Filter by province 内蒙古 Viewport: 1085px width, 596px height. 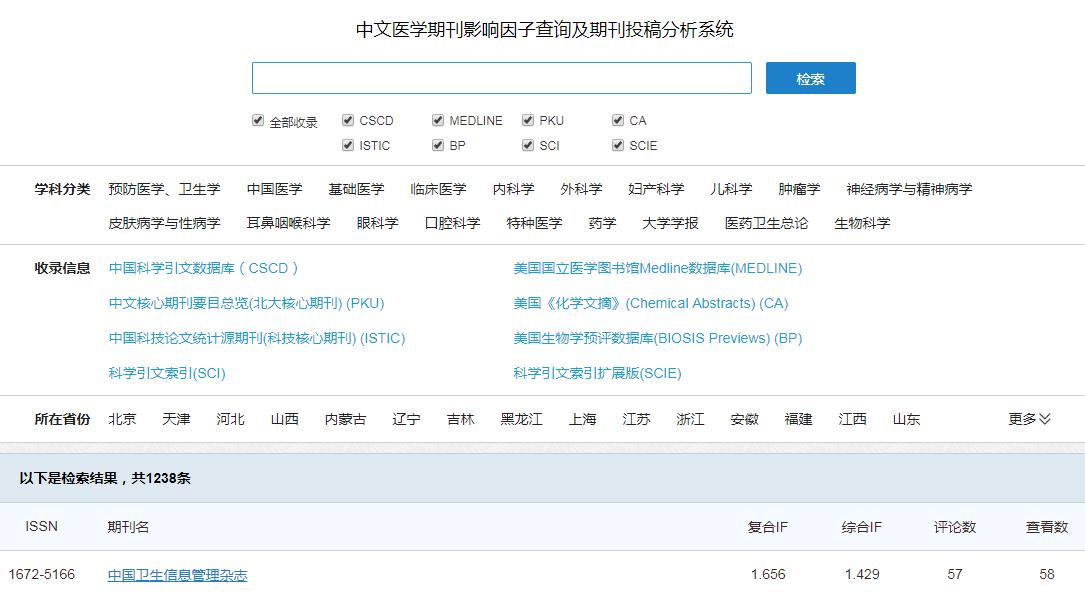[x=345, y=419]
